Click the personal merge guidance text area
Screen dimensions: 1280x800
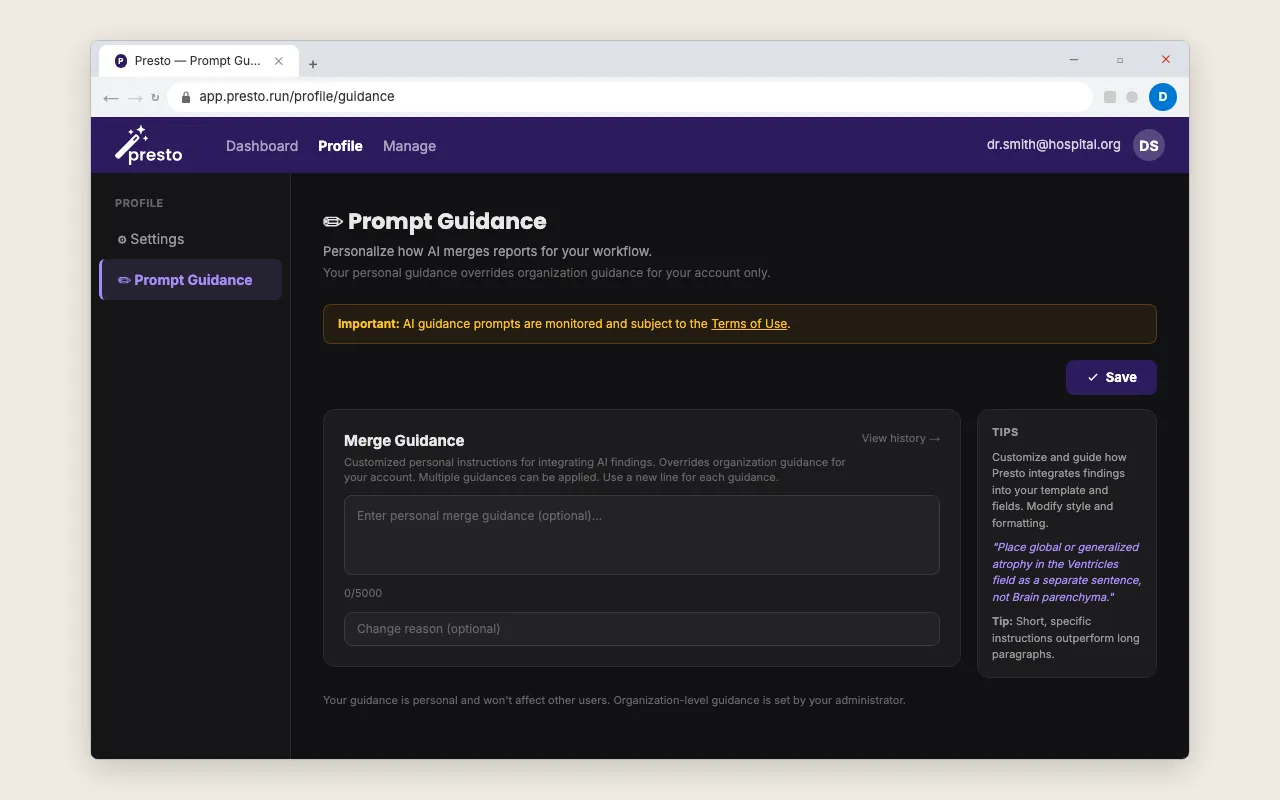pyautogui.click(x=641, y=534)
